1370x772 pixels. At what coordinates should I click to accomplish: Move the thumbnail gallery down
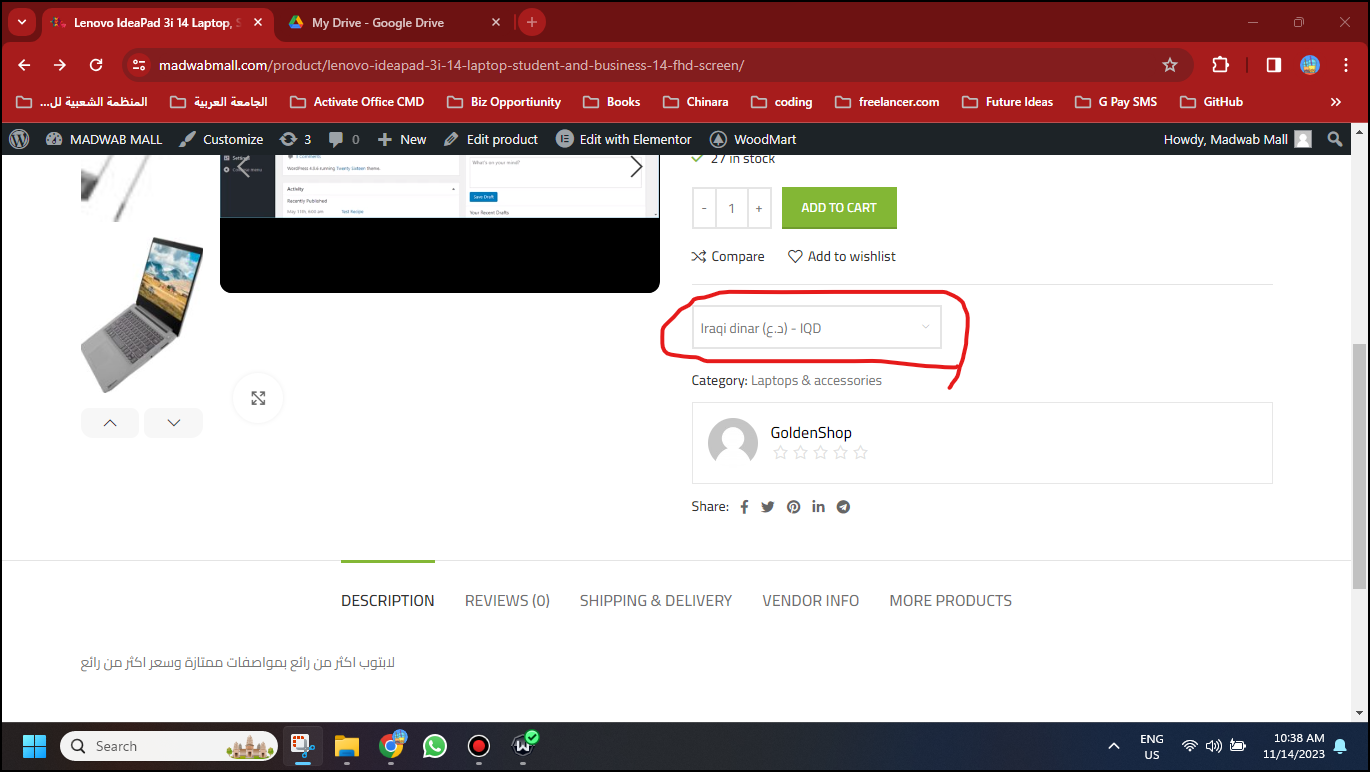click(x=174, y=423)
